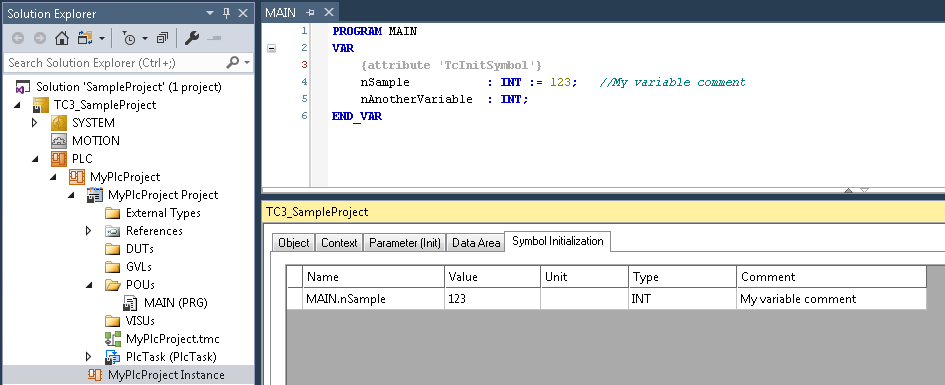The width and height of the screenshot is (945, 385).
Task: Click the DUTs folder icon
Action: [113, 249]
